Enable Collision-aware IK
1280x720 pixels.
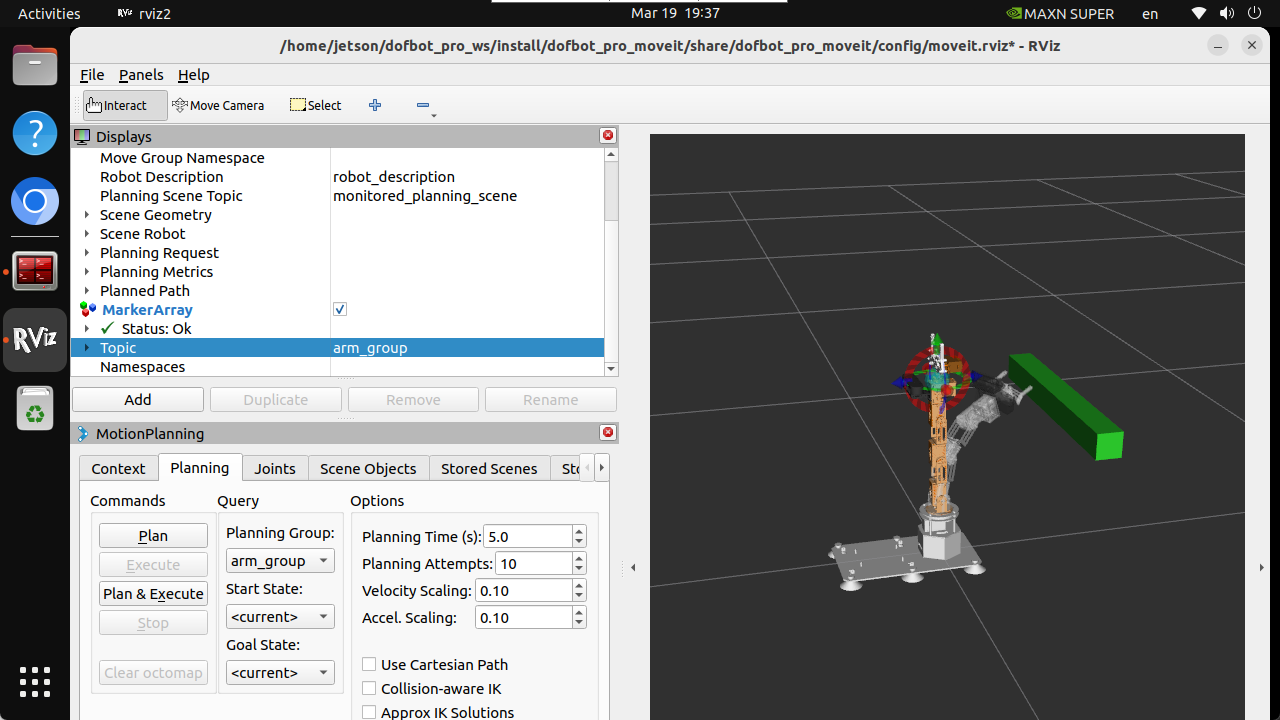[369, 689]
